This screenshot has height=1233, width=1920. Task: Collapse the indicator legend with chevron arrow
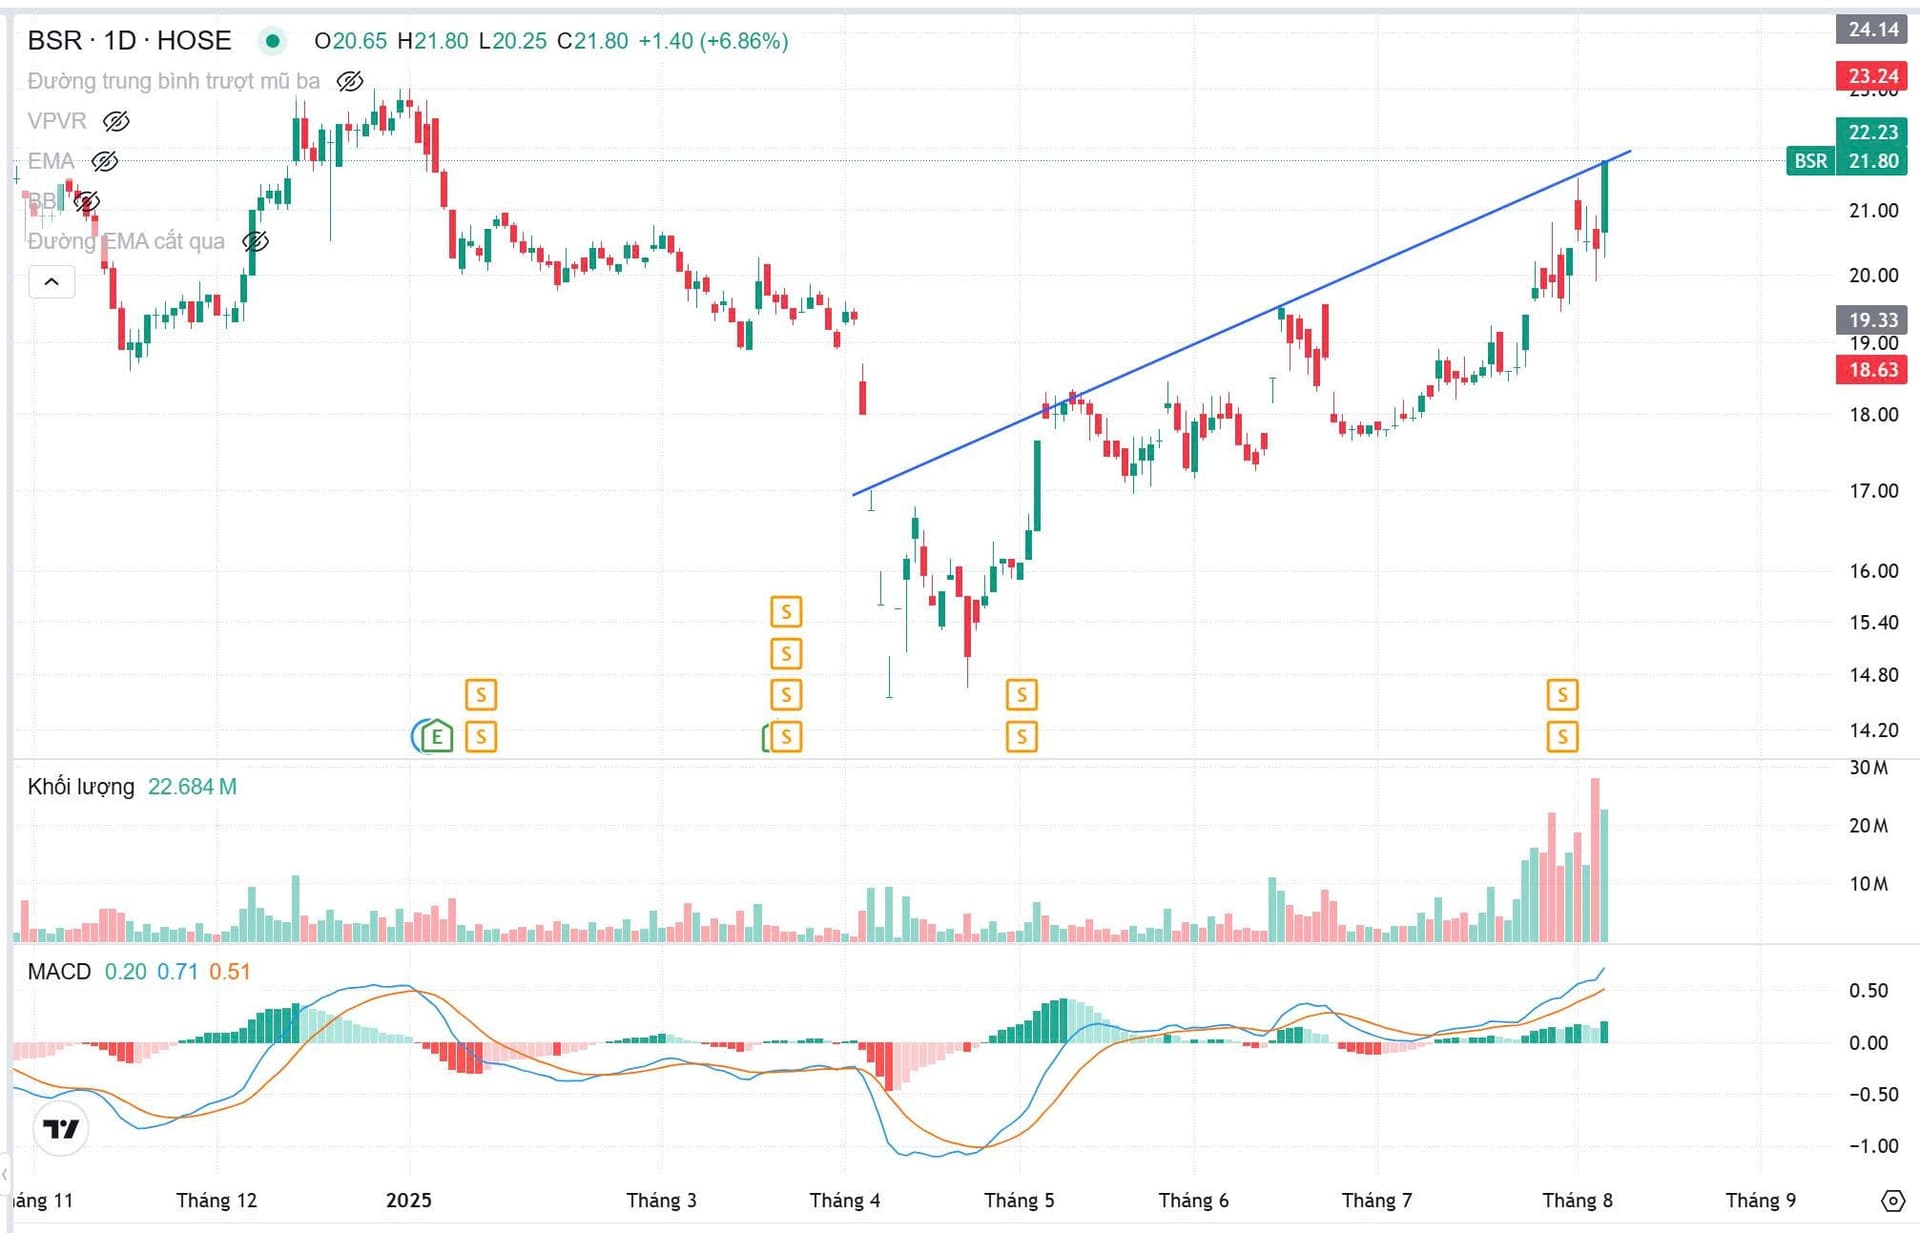click(x=51, y=282)
